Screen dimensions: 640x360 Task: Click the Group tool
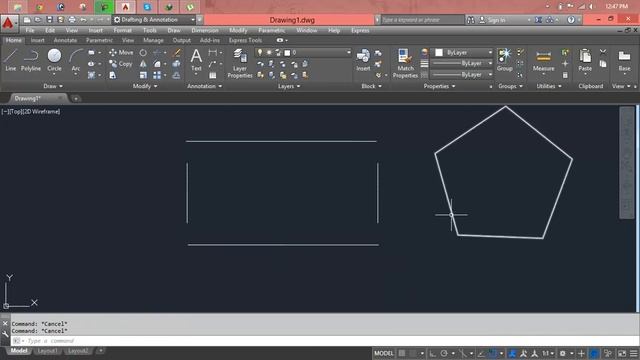coord(504,60)
